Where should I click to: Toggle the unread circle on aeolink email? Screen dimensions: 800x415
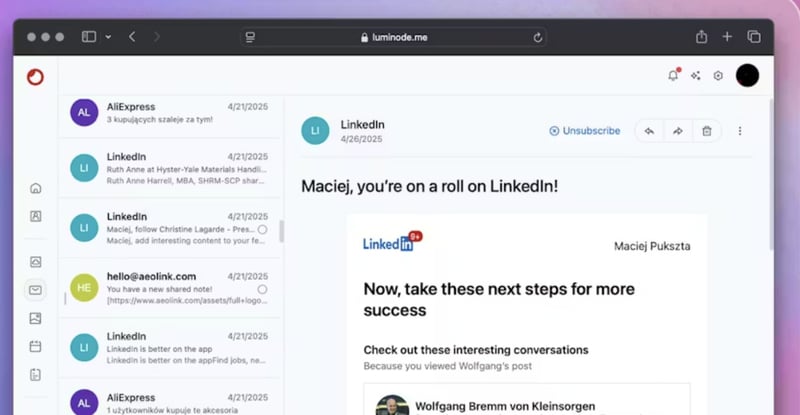point(262,289)
